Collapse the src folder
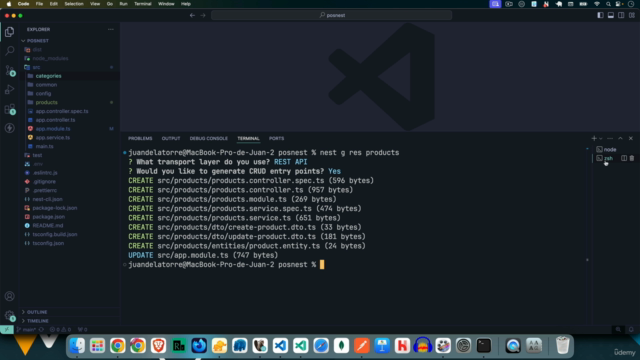 tap(36, 67)
